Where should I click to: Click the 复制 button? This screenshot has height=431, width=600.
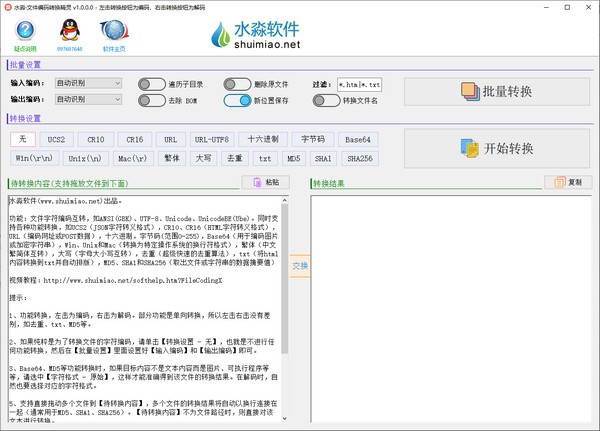coord(568,182)
